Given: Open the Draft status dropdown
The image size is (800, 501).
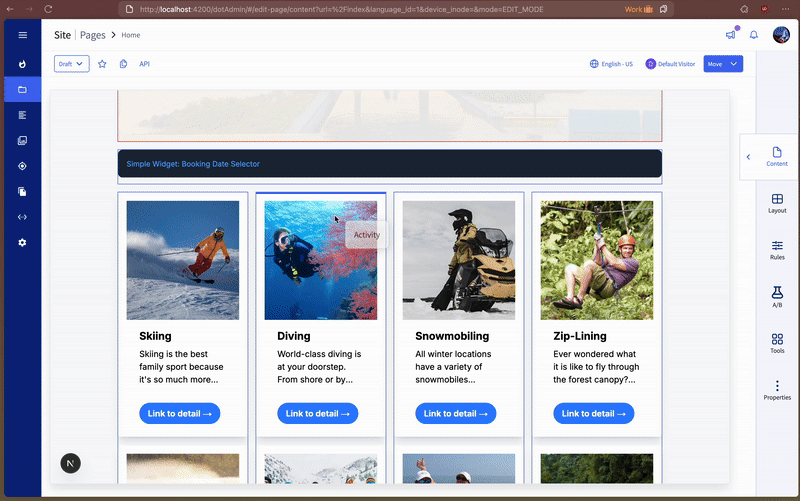Looking at the screenshot, I should [x=71, y=64].
